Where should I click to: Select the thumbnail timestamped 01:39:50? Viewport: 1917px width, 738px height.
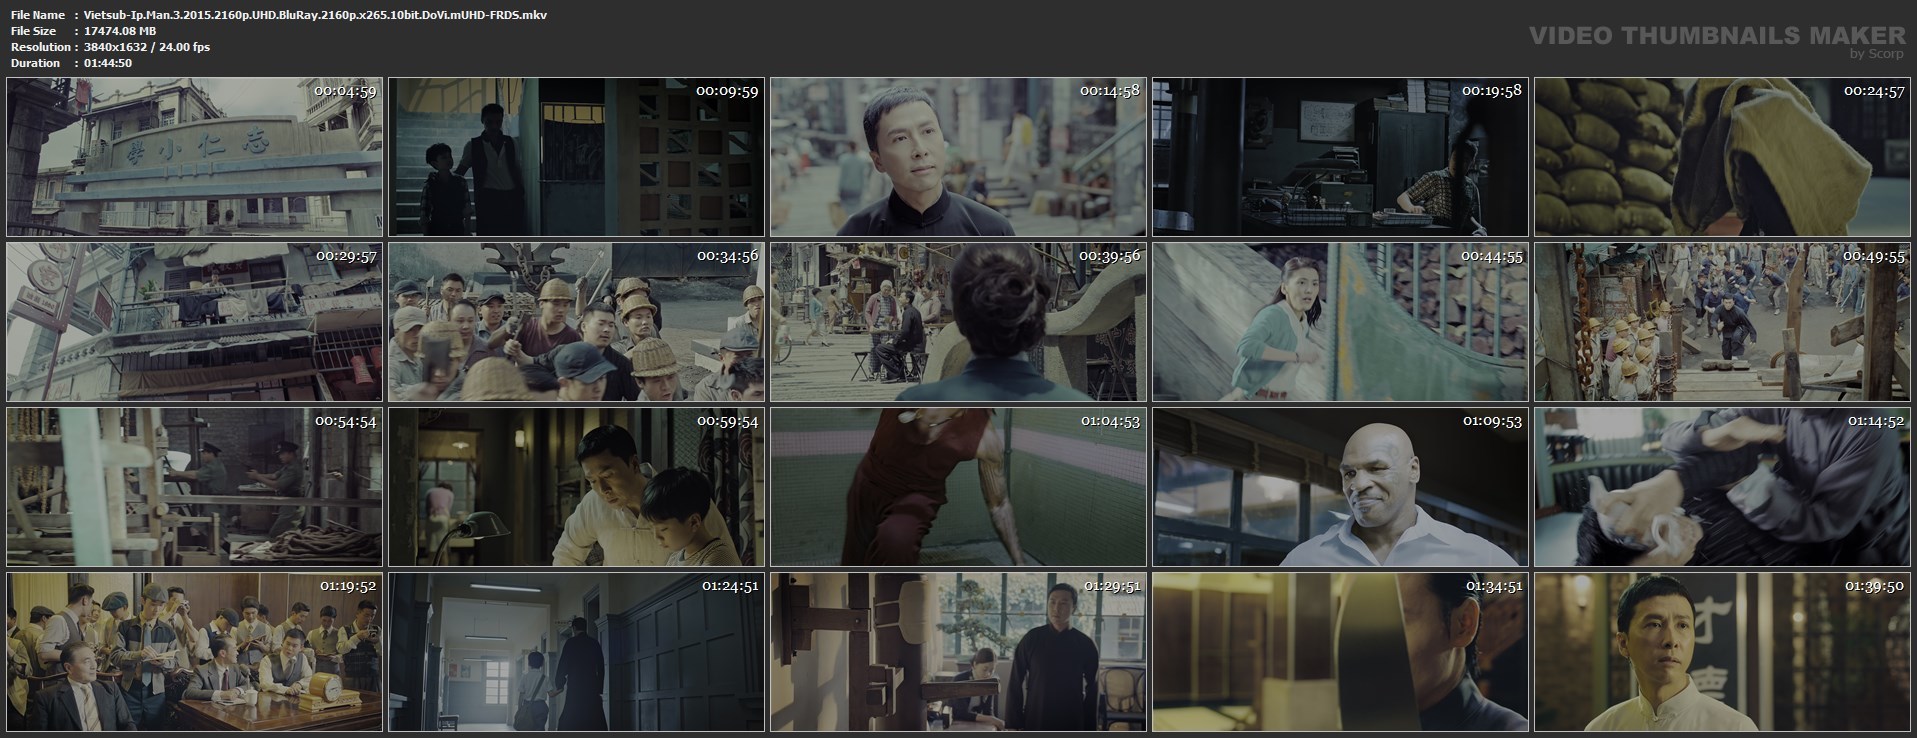tap(1722, 652)
